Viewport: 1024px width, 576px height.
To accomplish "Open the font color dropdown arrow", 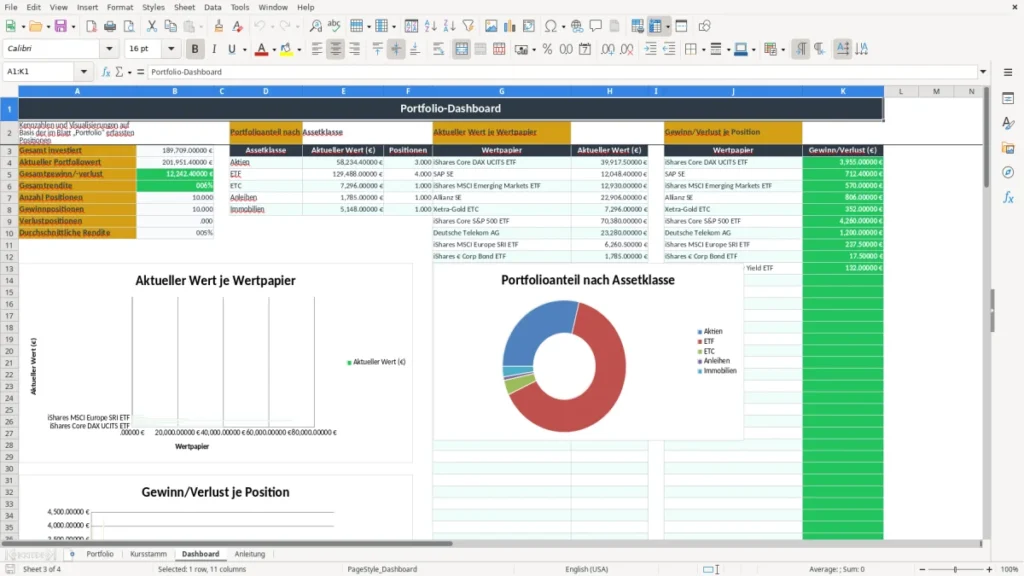I will [x=274, y=49].
